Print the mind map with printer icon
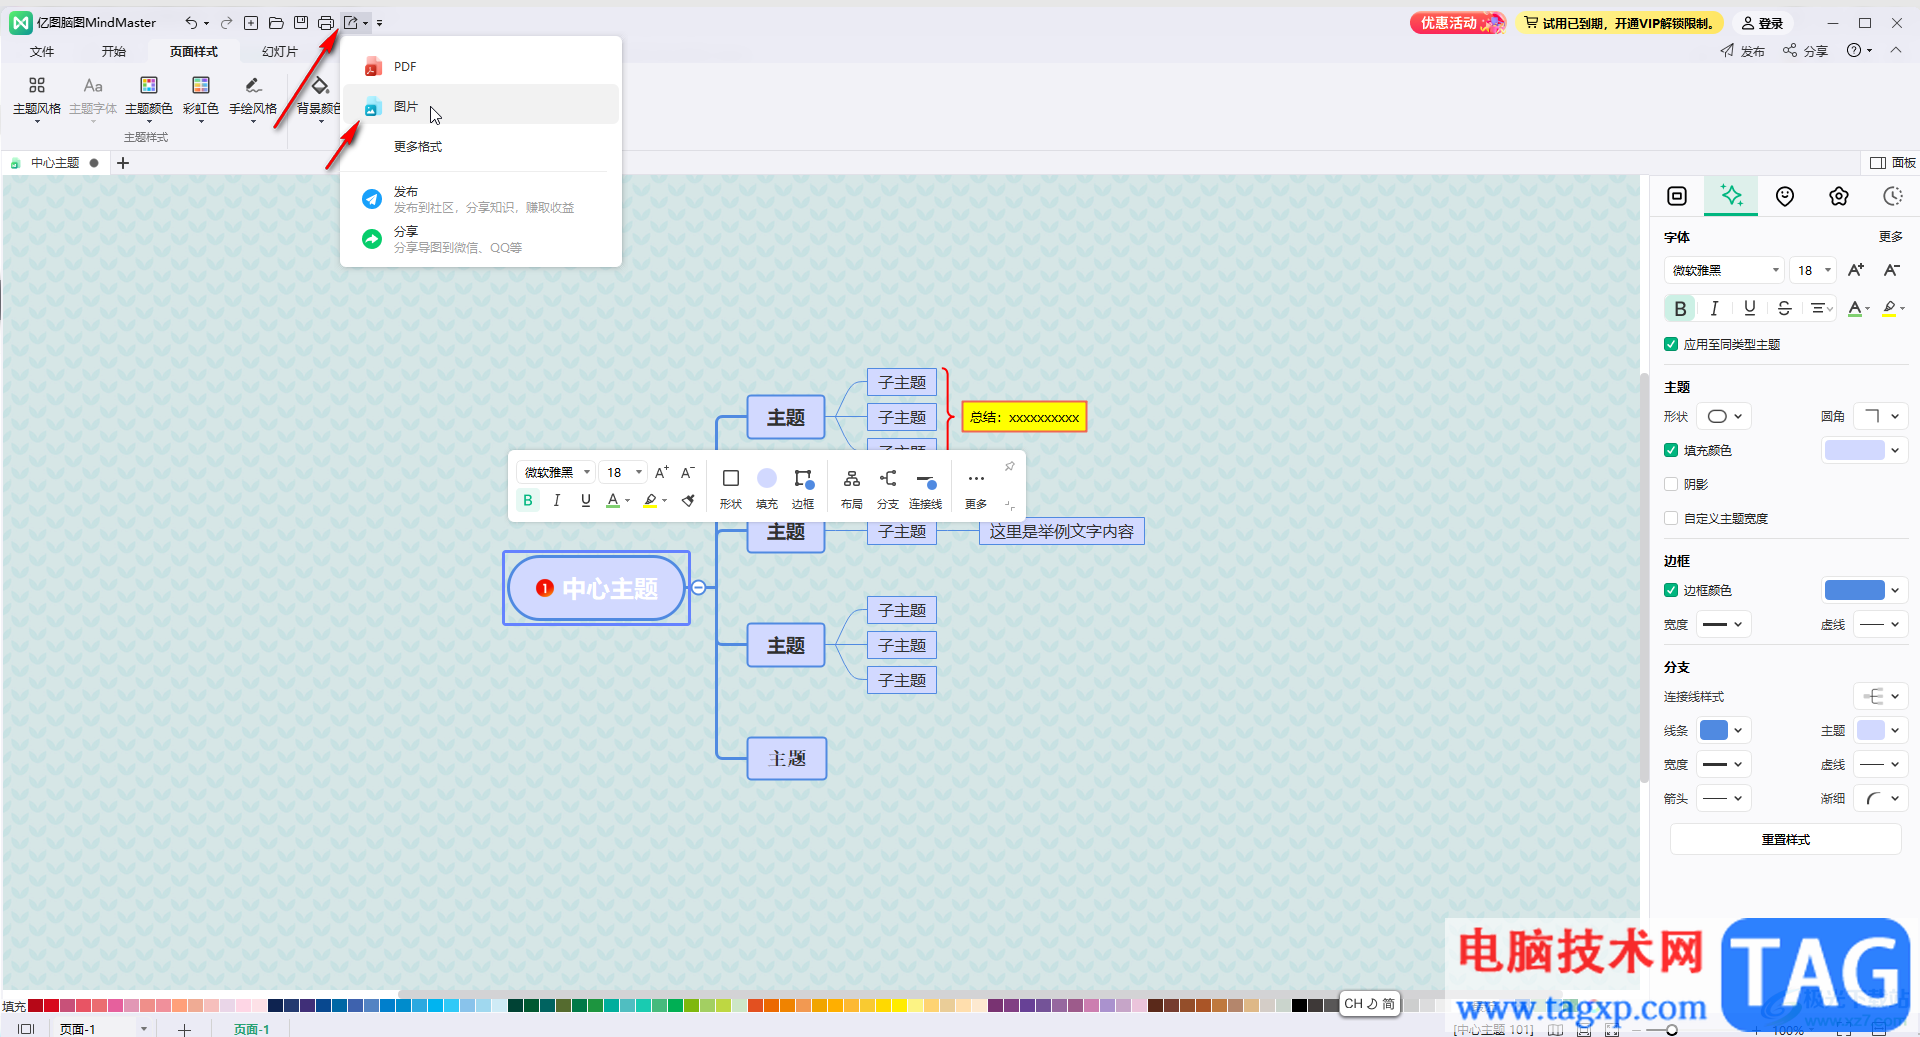This screenshot has height=1037, width=1920. [x=326, y=23]
